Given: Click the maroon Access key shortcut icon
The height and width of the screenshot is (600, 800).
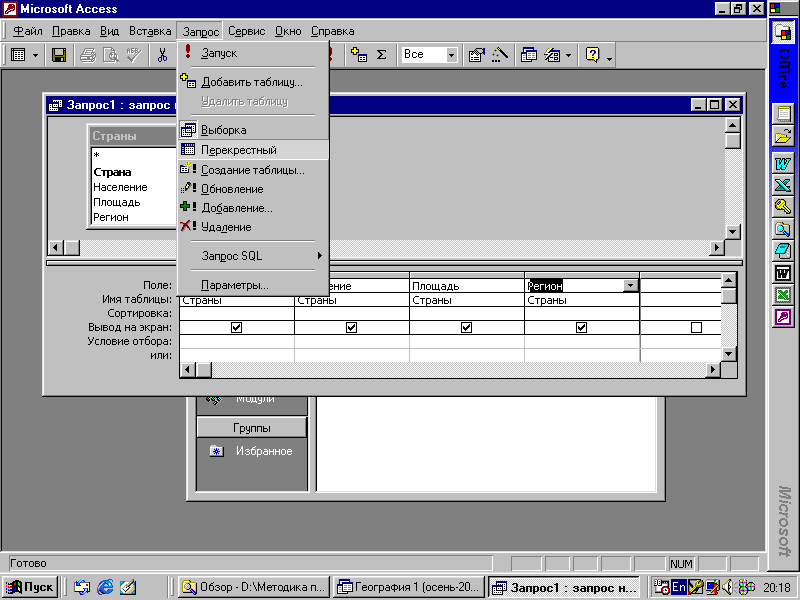Looking at the screenshot, I should [783, 317].
